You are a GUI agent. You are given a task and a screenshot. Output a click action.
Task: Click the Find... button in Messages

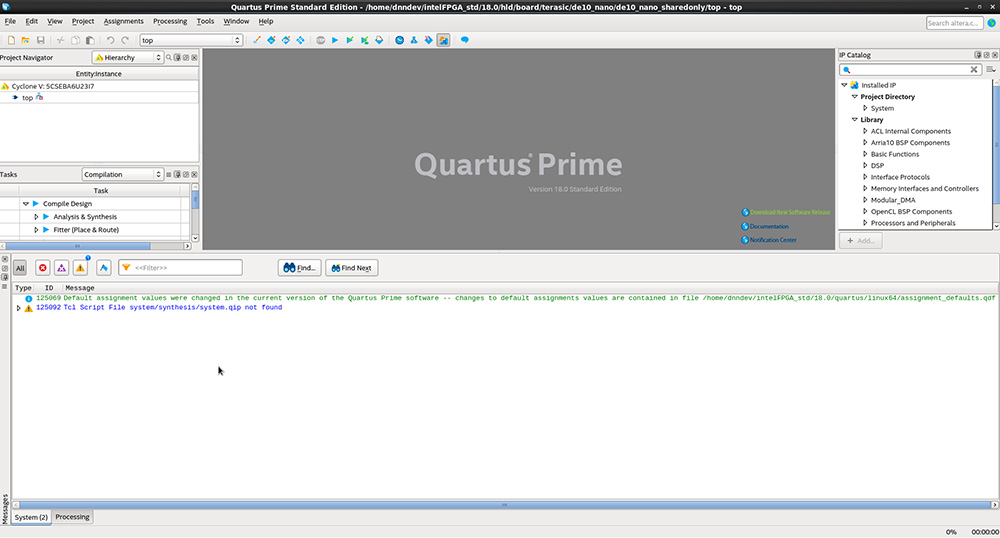pos(299,268)
